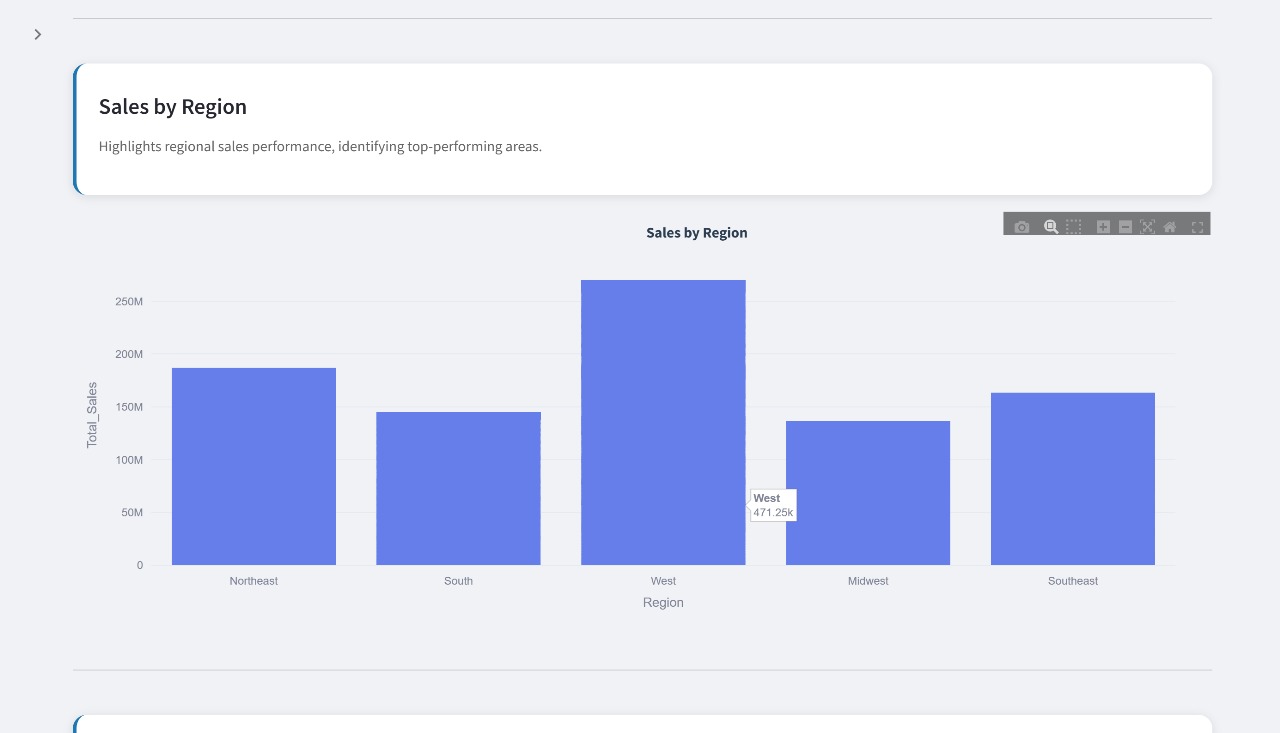Click the Zoom Out minus icon
This screenshot has height=733, width=1280.
tap(1125, 227)
